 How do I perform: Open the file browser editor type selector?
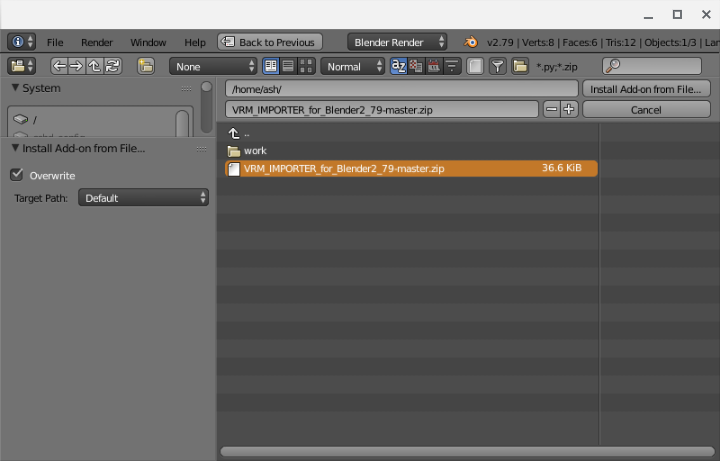(21, 66)
